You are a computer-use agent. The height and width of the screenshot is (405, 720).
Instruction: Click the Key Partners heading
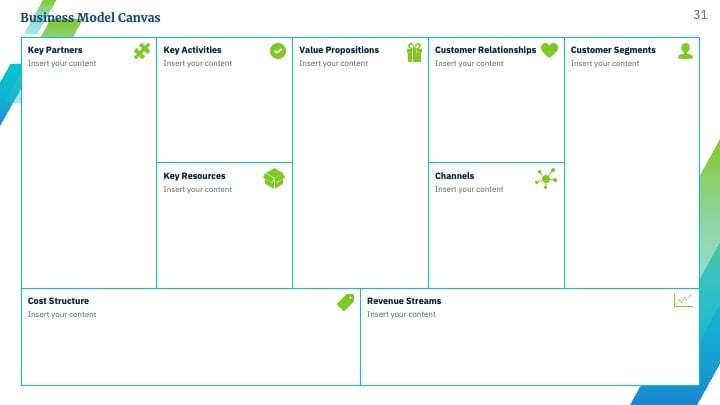pos(55,50)
